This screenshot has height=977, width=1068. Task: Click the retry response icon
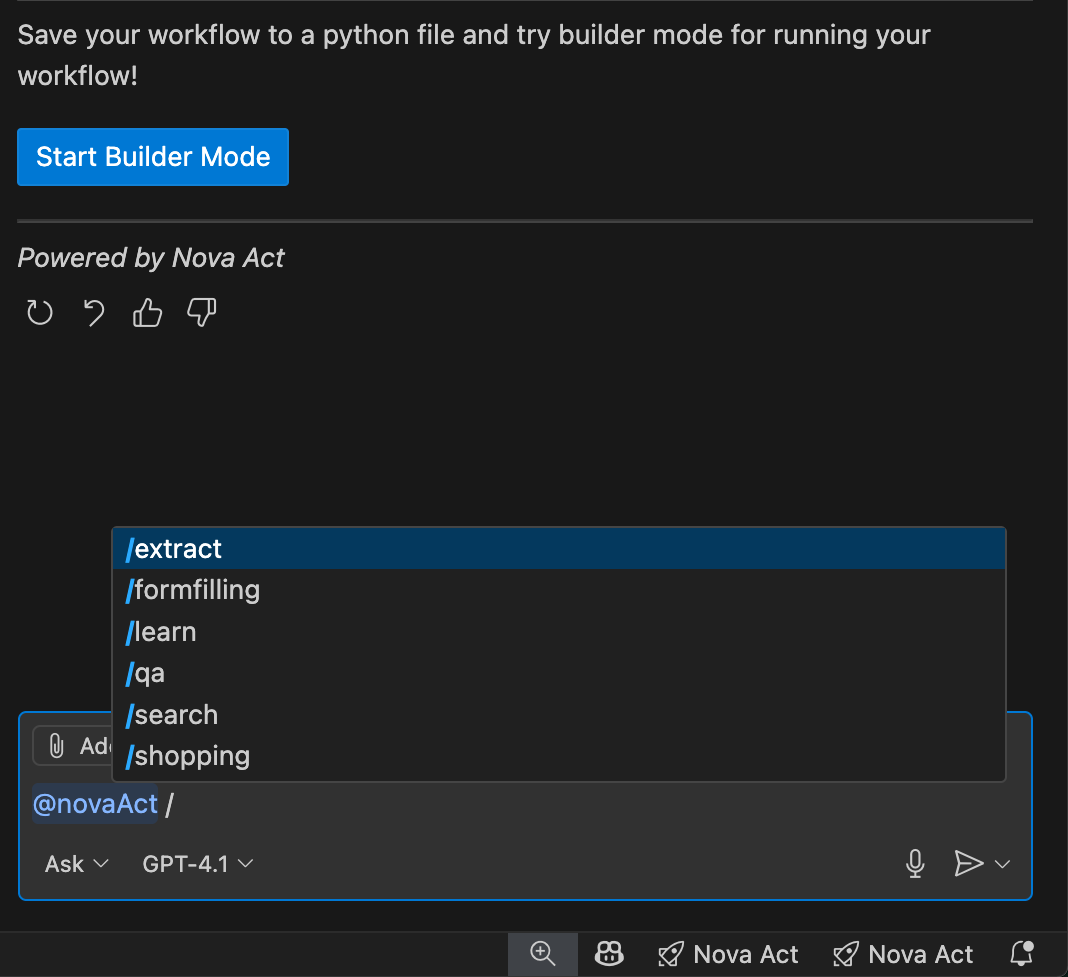tap(40, 314)
